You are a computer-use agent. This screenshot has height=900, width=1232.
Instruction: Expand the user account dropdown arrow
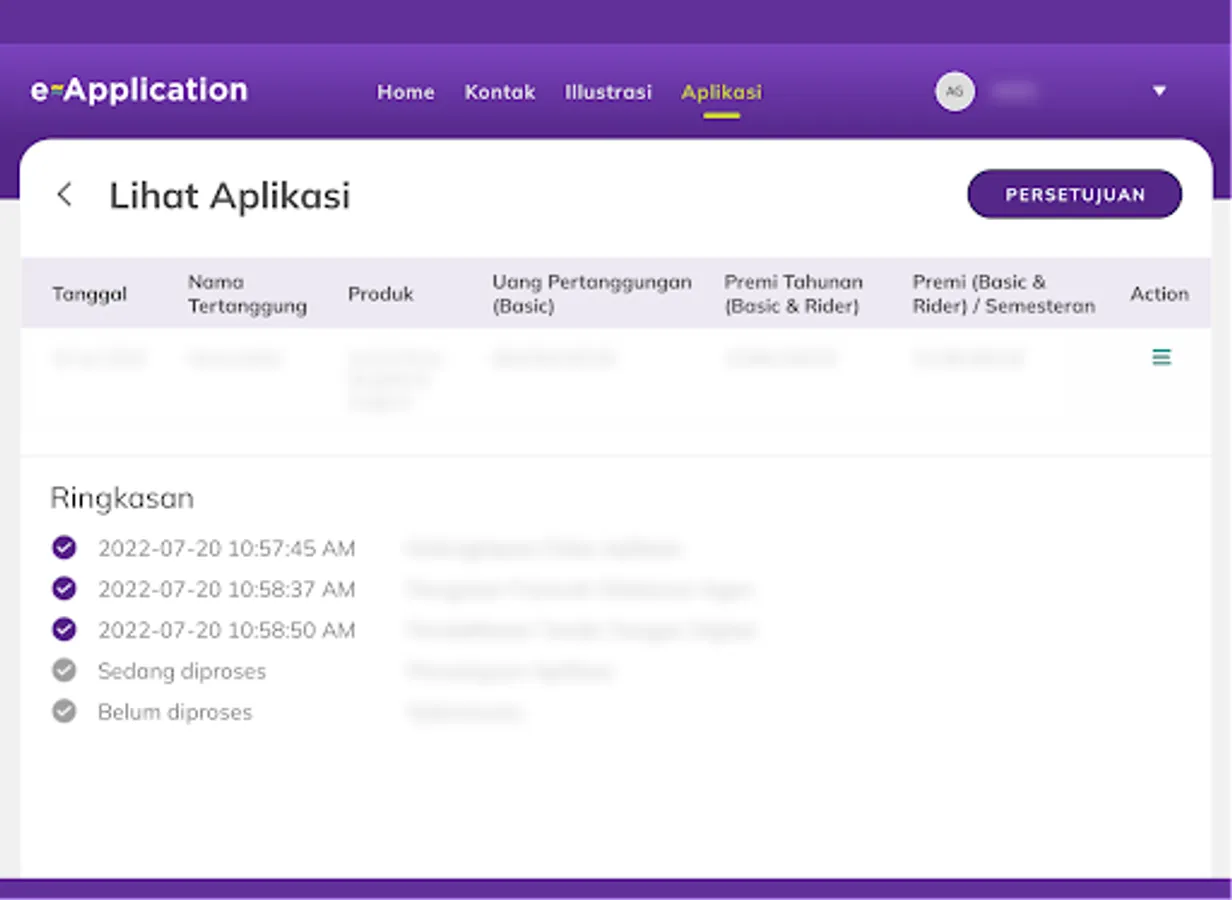[1159, 92]
